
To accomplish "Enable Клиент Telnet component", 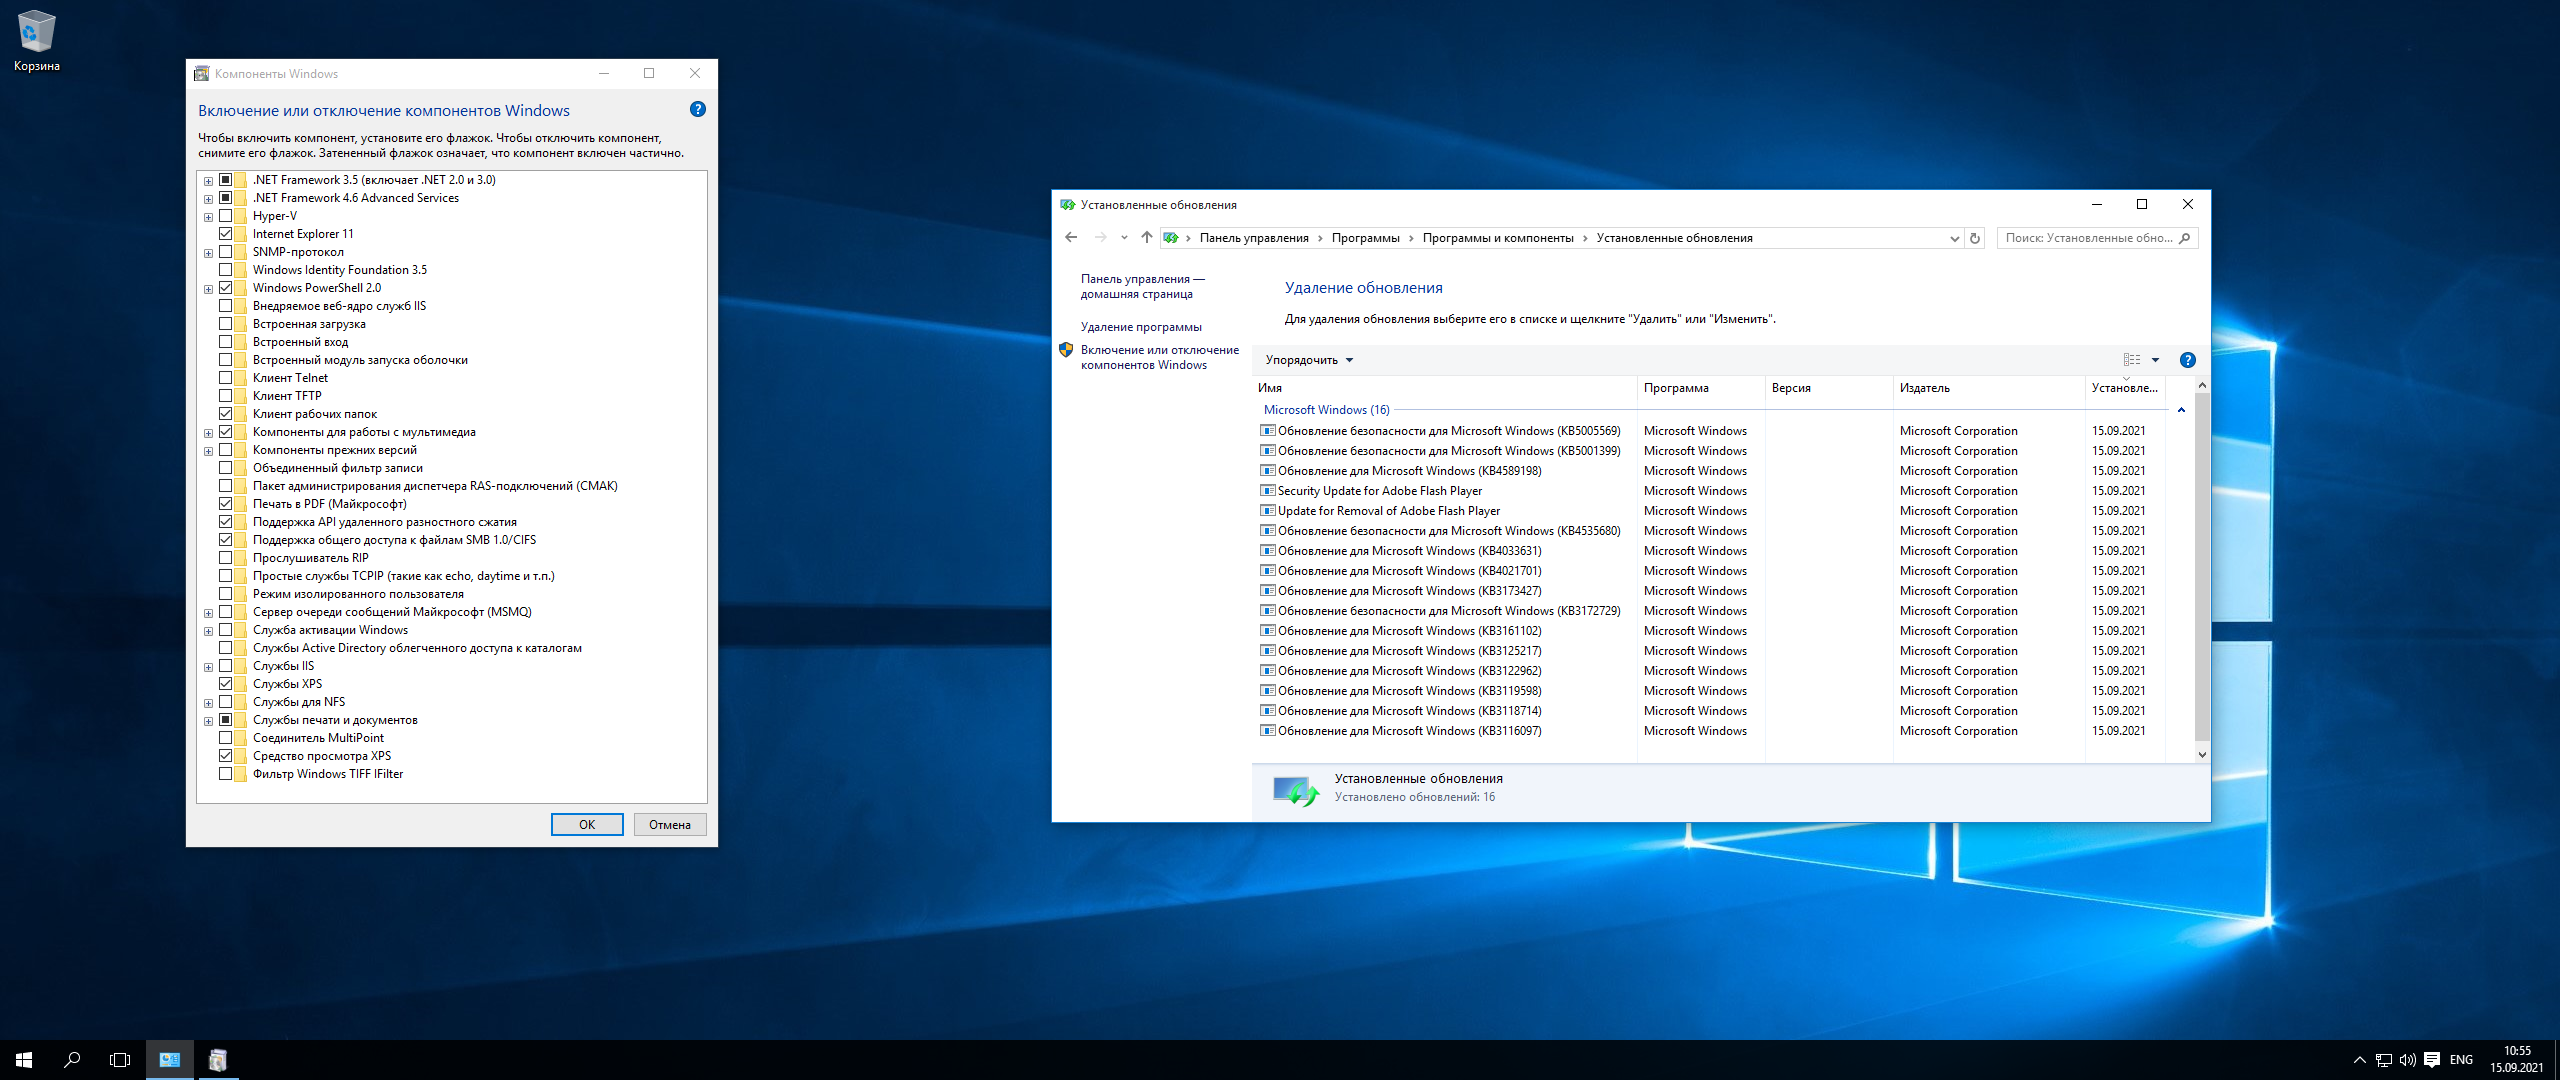I will click(226, 378).
